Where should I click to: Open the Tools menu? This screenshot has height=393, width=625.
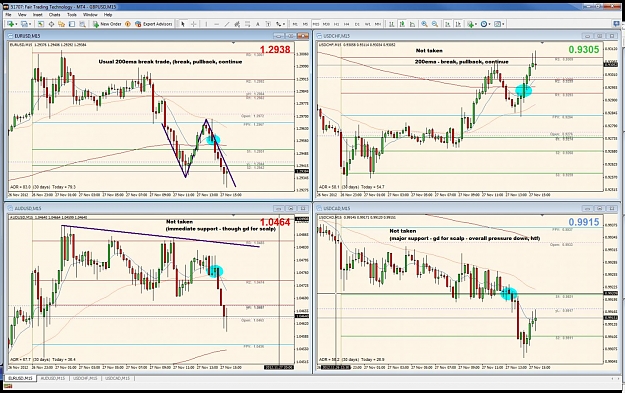click(72, 15)
